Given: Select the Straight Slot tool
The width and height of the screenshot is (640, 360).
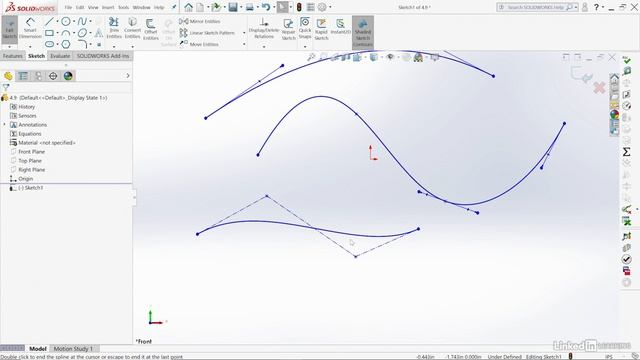Looking at the screenshot, I should 49,44.
